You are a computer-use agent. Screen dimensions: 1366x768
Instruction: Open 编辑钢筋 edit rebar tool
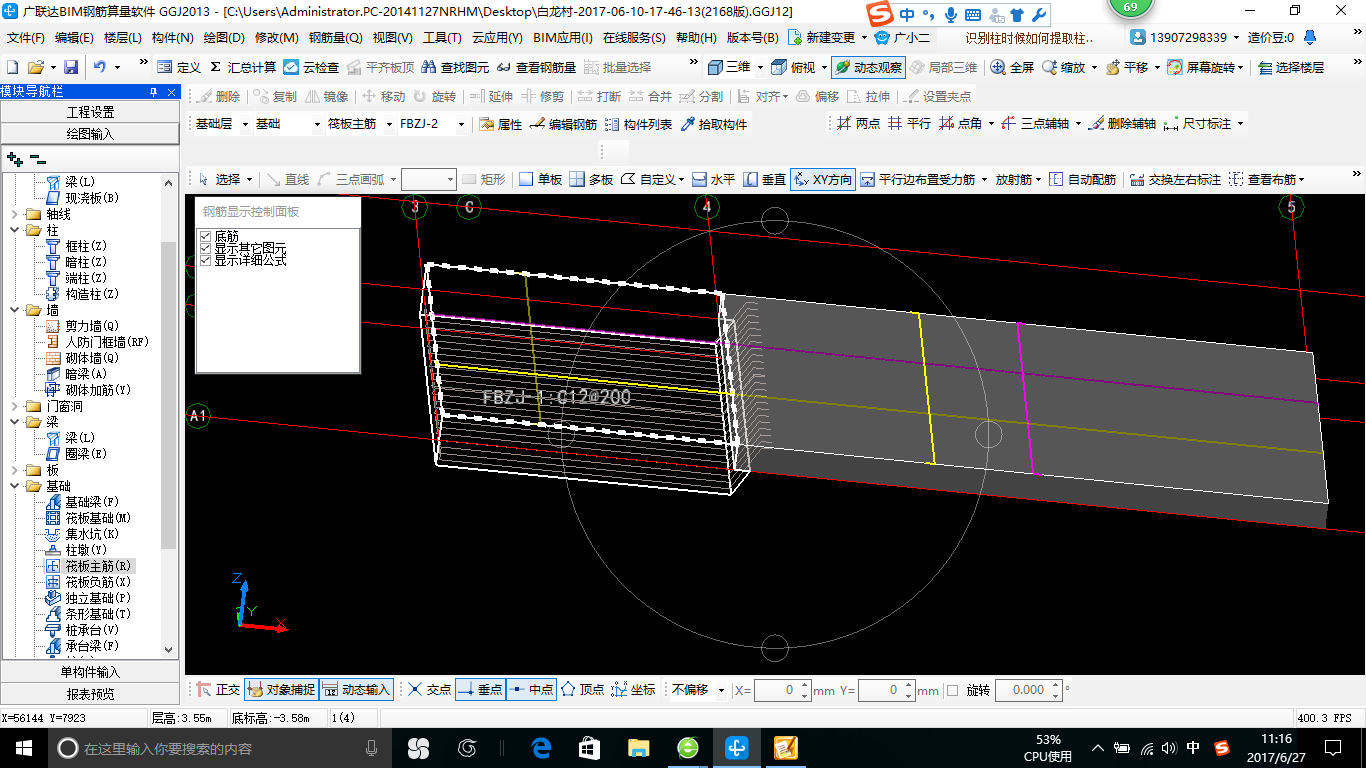563,124
